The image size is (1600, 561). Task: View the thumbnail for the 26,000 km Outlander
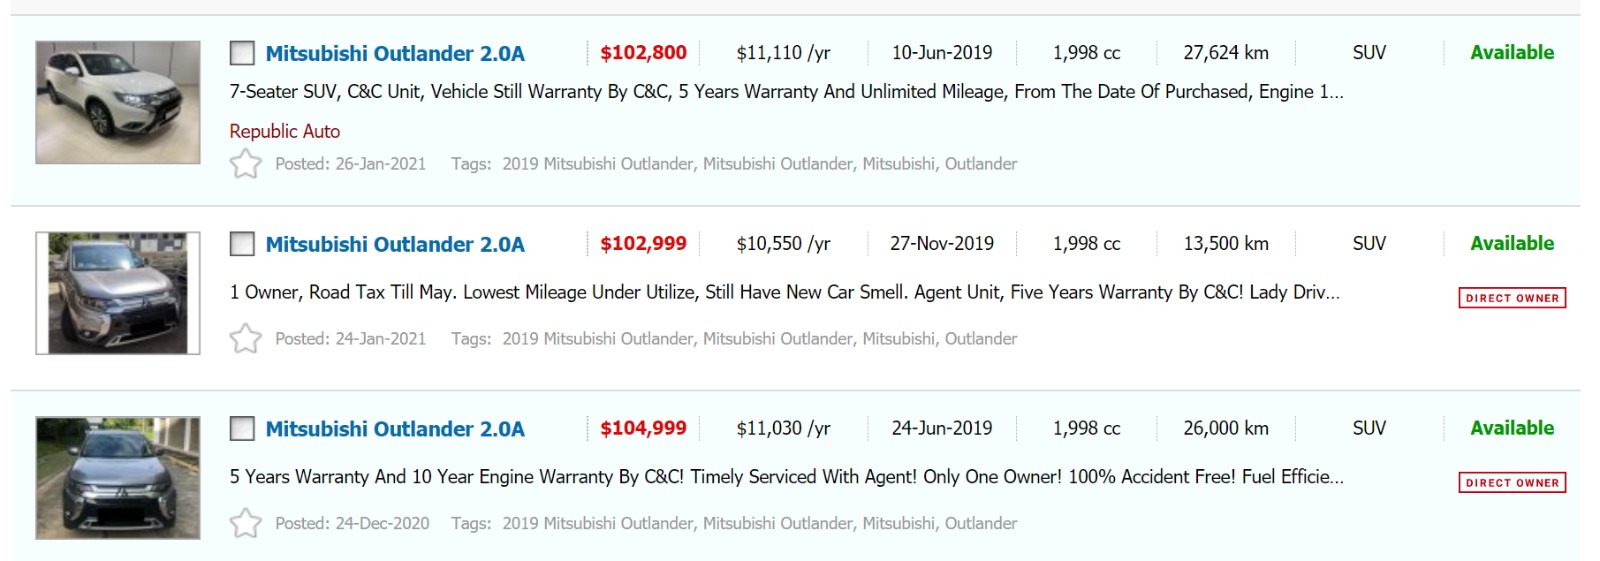(118, 478)
